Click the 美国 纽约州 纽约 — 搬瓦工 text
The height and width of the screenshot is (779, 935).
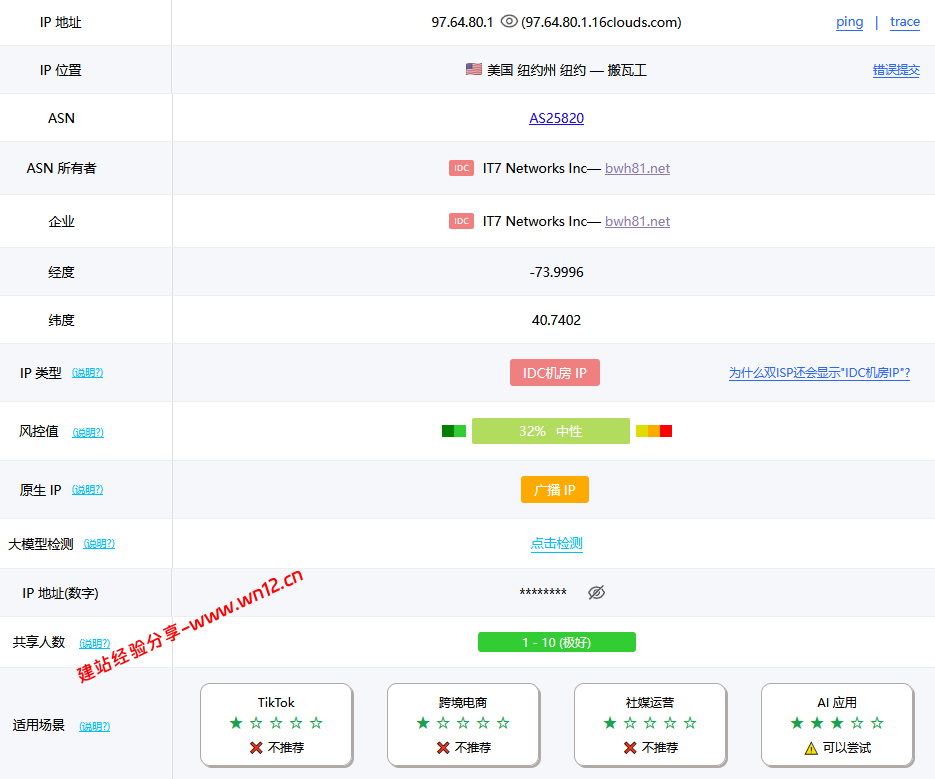[x=566, y=70]
